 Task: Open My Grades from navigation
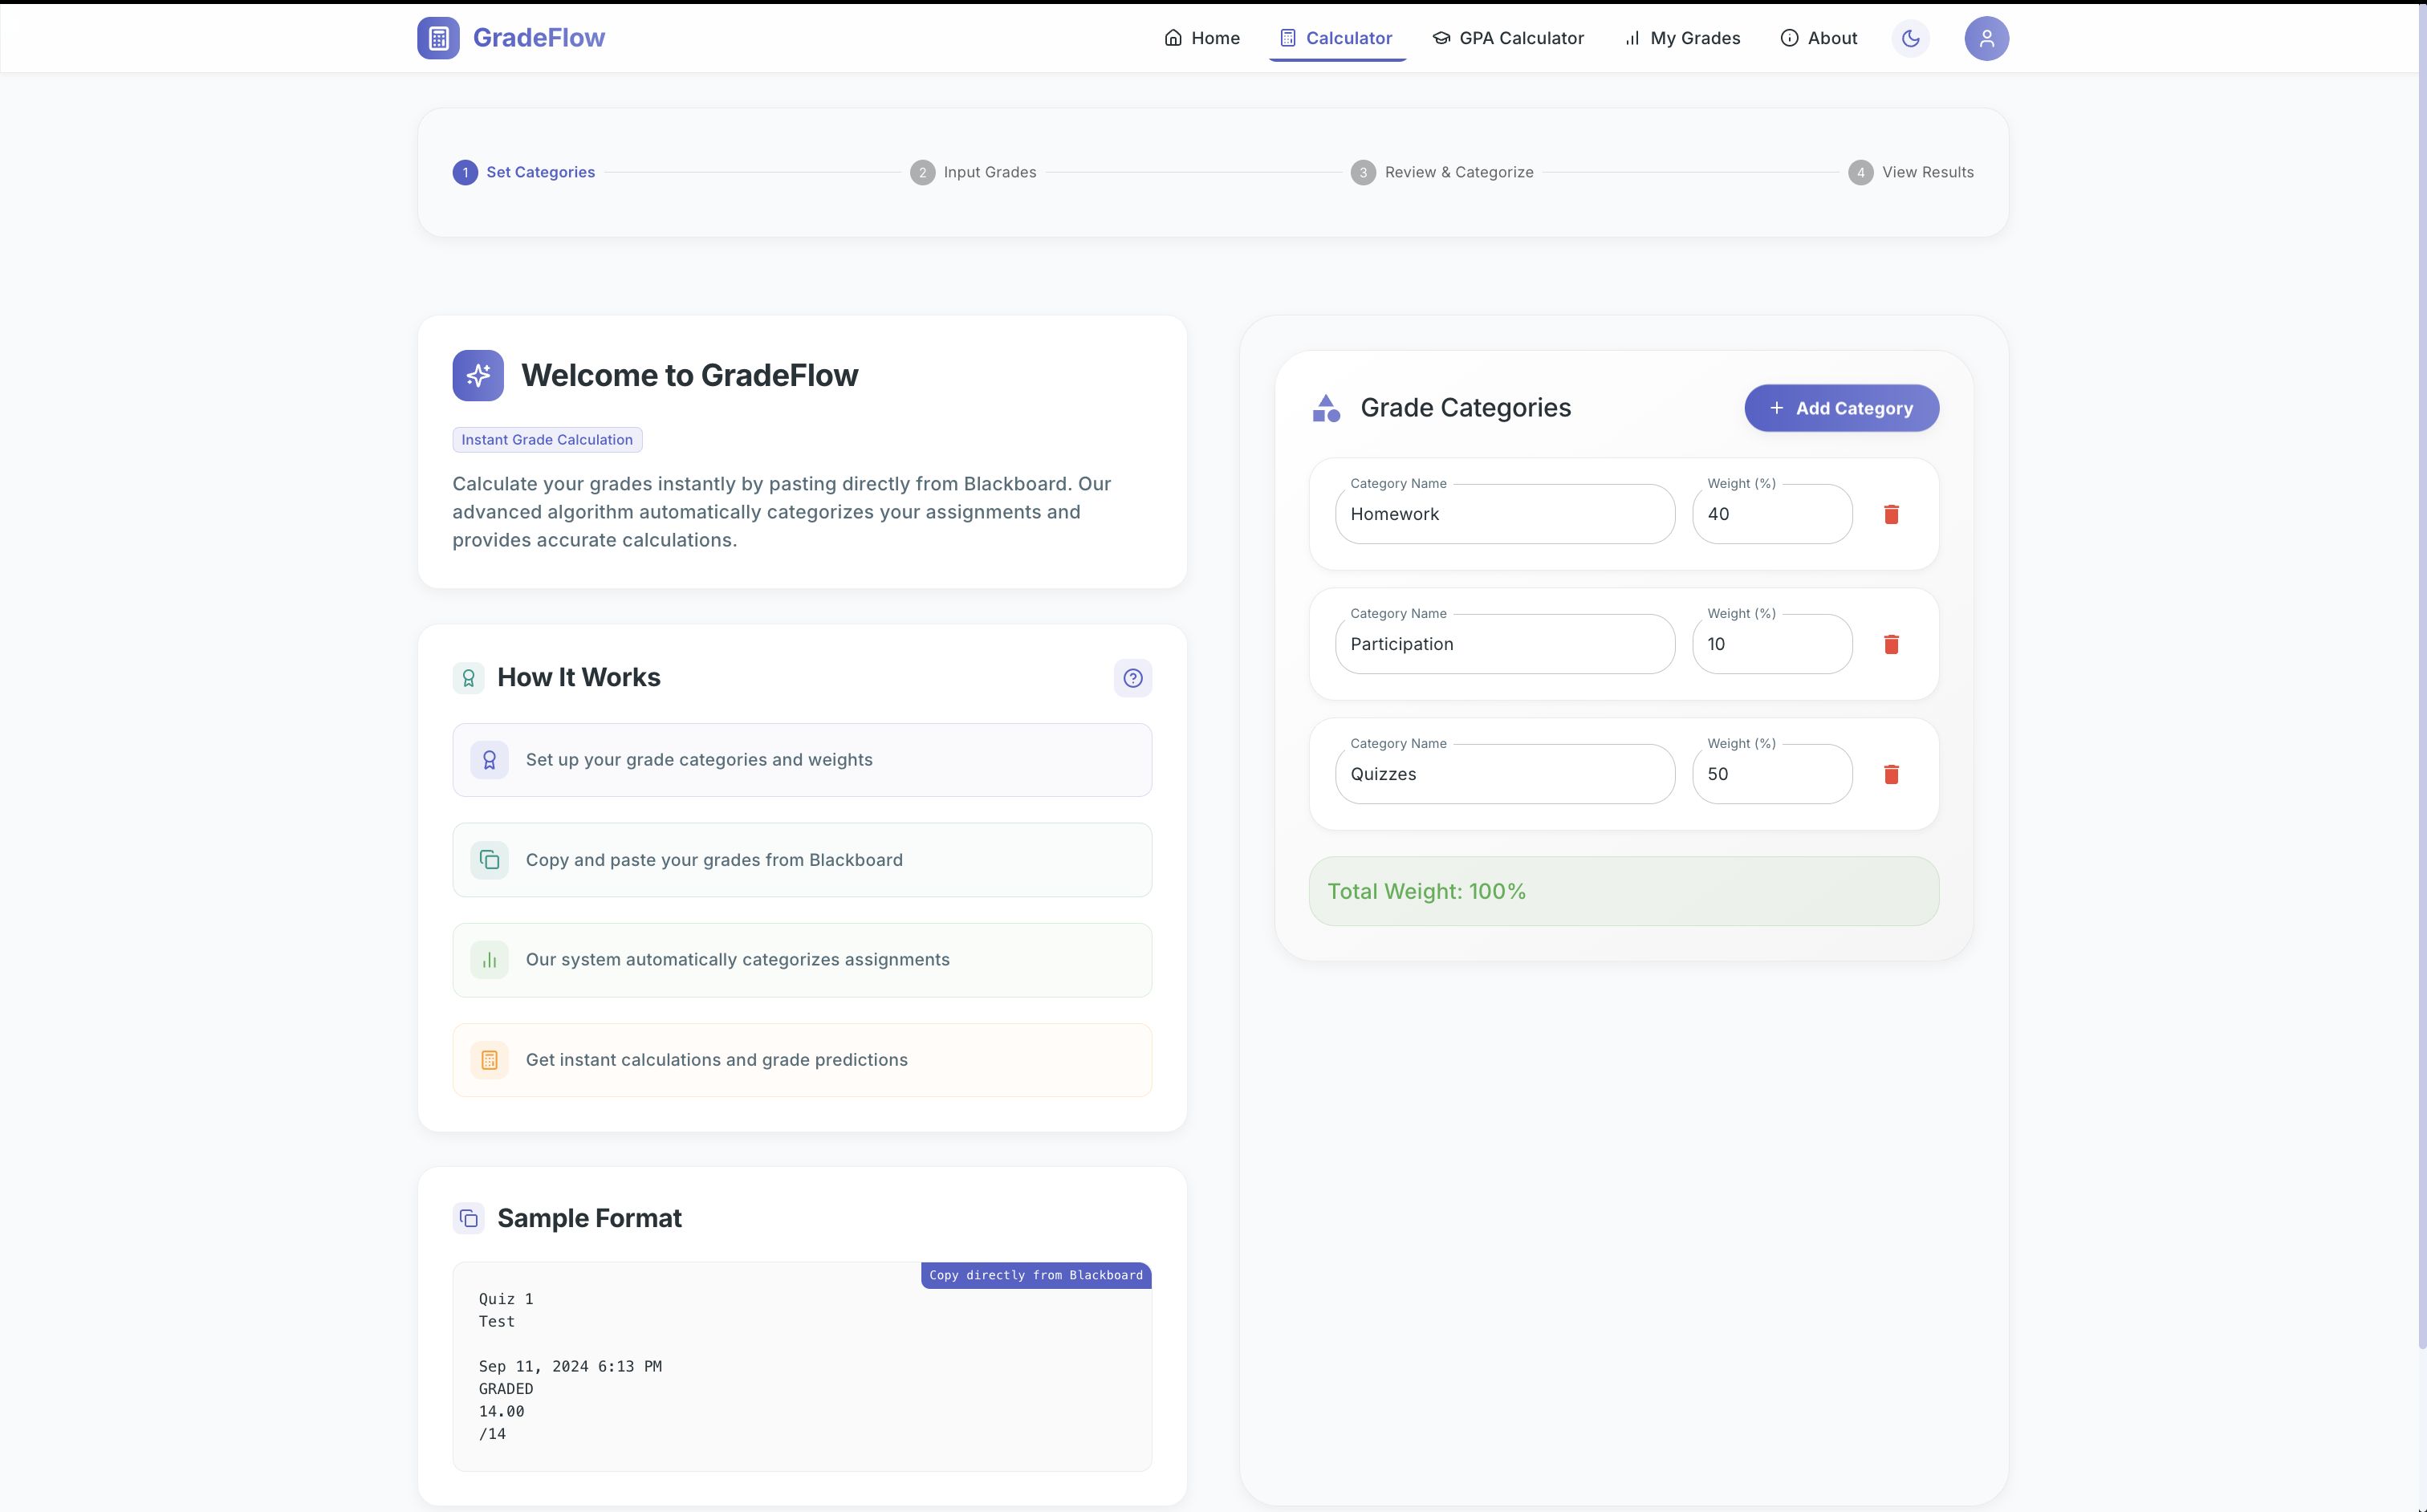click(1682, 38)
